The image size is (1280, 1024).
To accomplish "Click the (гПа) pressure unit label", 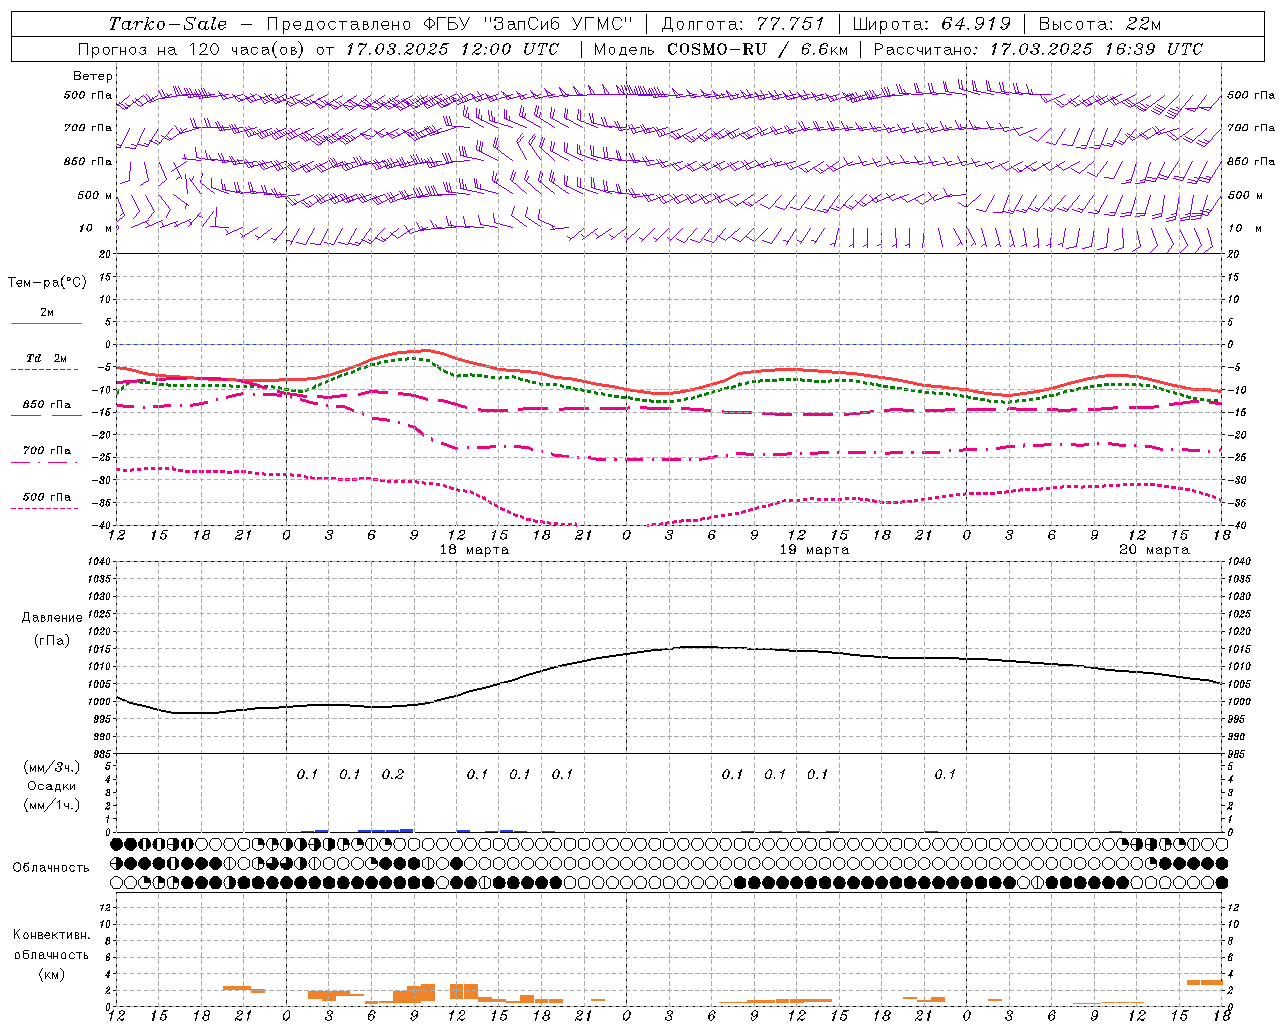I will coord(52,641).
